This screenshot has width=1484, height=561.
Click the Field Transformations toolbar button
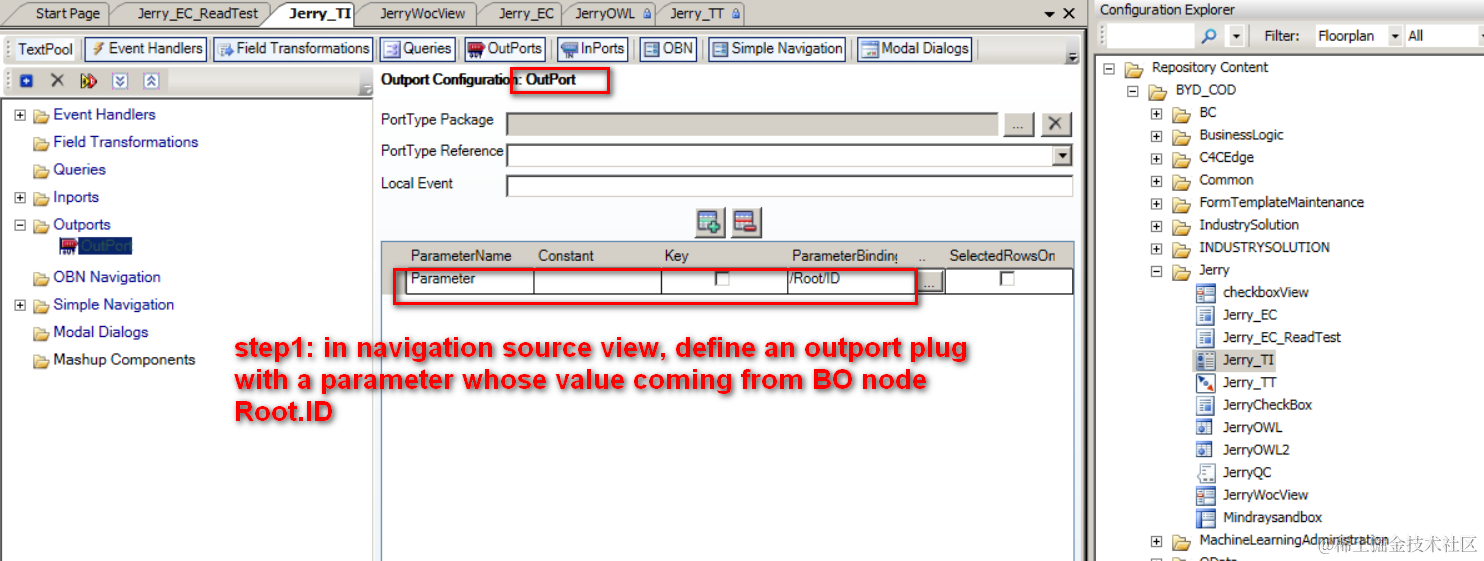point(293,48)
